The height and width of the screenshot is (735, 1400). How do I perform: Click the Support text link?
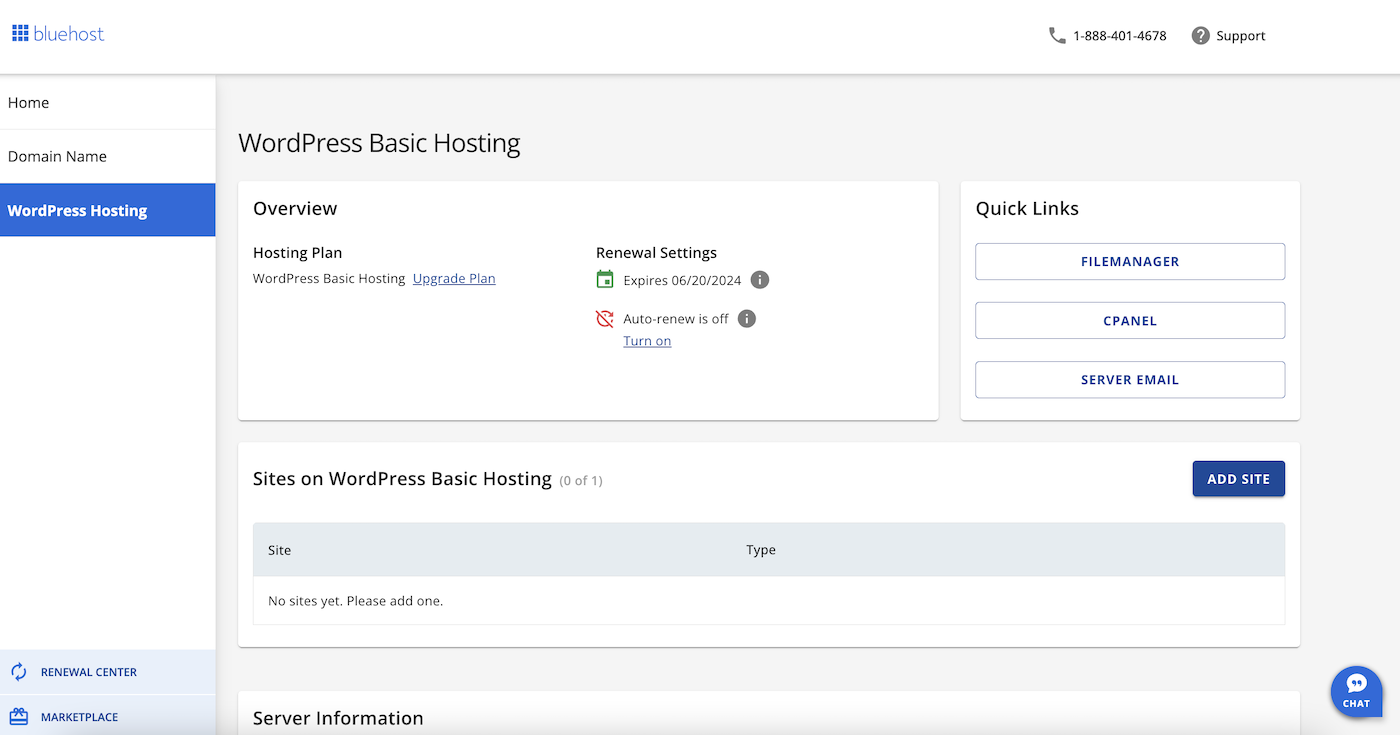[1241, 36]
